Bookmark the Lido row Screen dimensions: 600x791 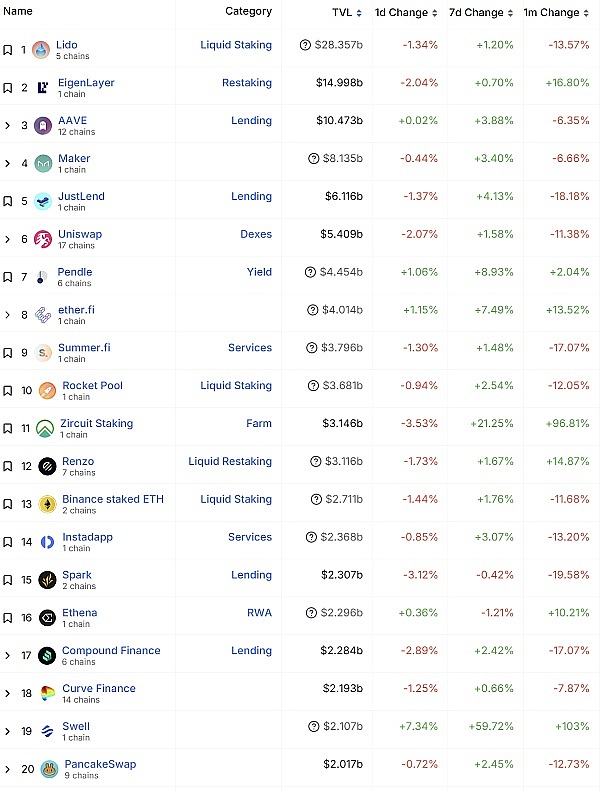tap(8, 50)
